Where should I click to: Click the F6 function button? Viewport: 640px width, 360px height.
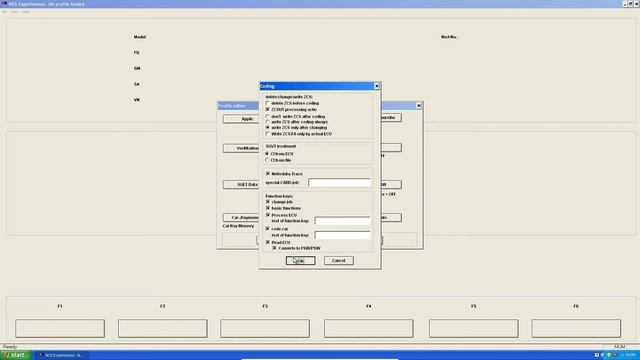(x=576, y=329)
